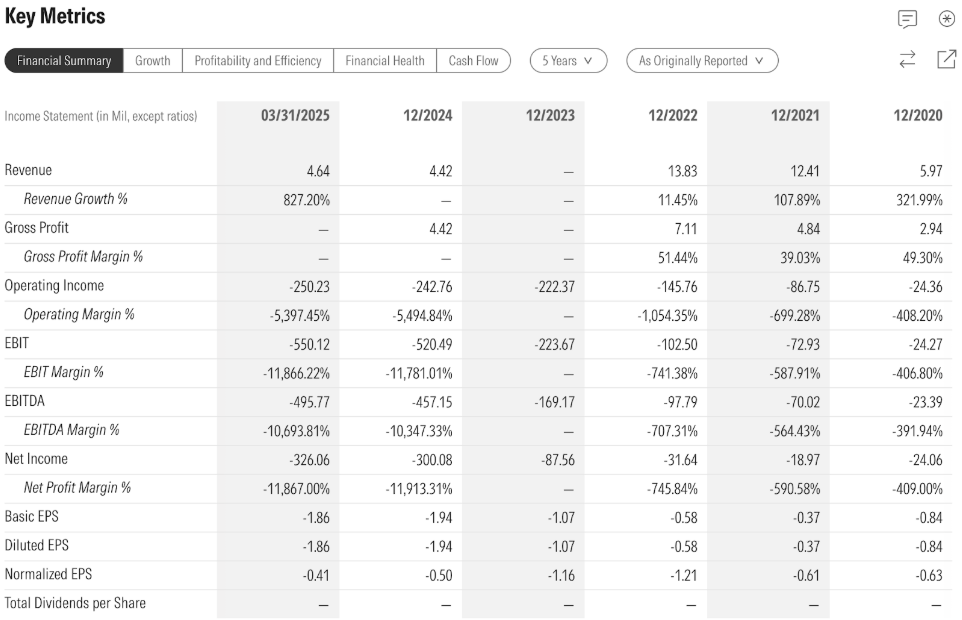
Task: Click the export pop-out icon
Action: tap(946, 60)
